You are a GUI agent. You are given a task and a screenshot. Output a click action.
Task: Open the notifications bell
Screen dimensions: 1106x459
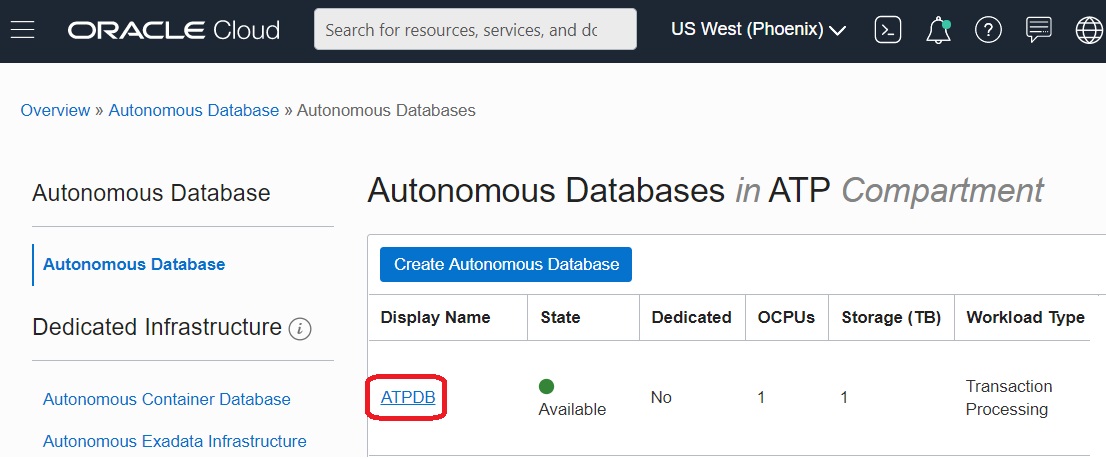click(938, 30)
